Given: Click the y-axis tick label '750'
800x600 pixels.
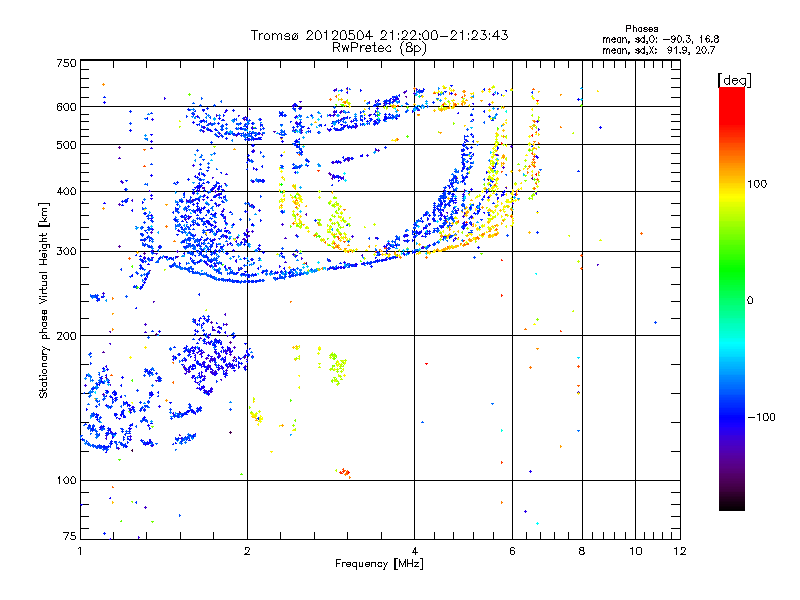Looking at the screenshot, I should [x=67, y=63].
